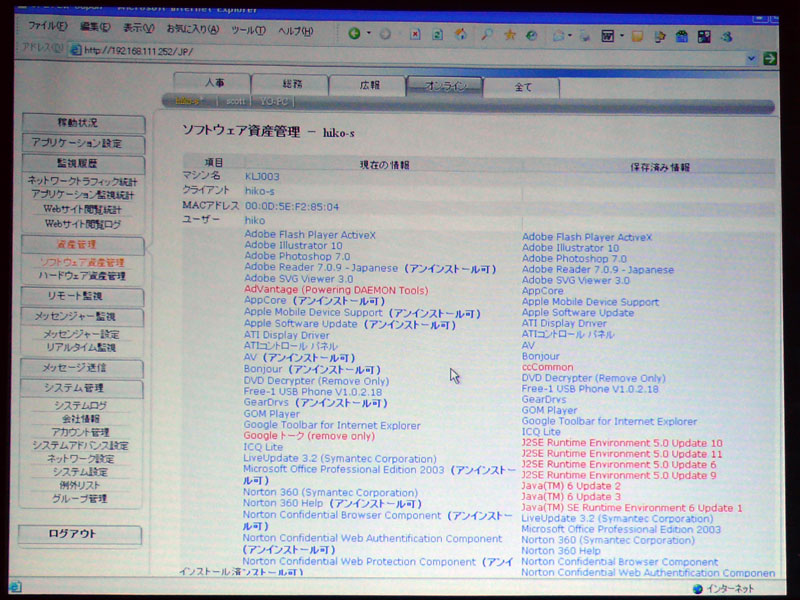
Task: Go to the Home page via the house icon
Action: [x=461, y=35]
